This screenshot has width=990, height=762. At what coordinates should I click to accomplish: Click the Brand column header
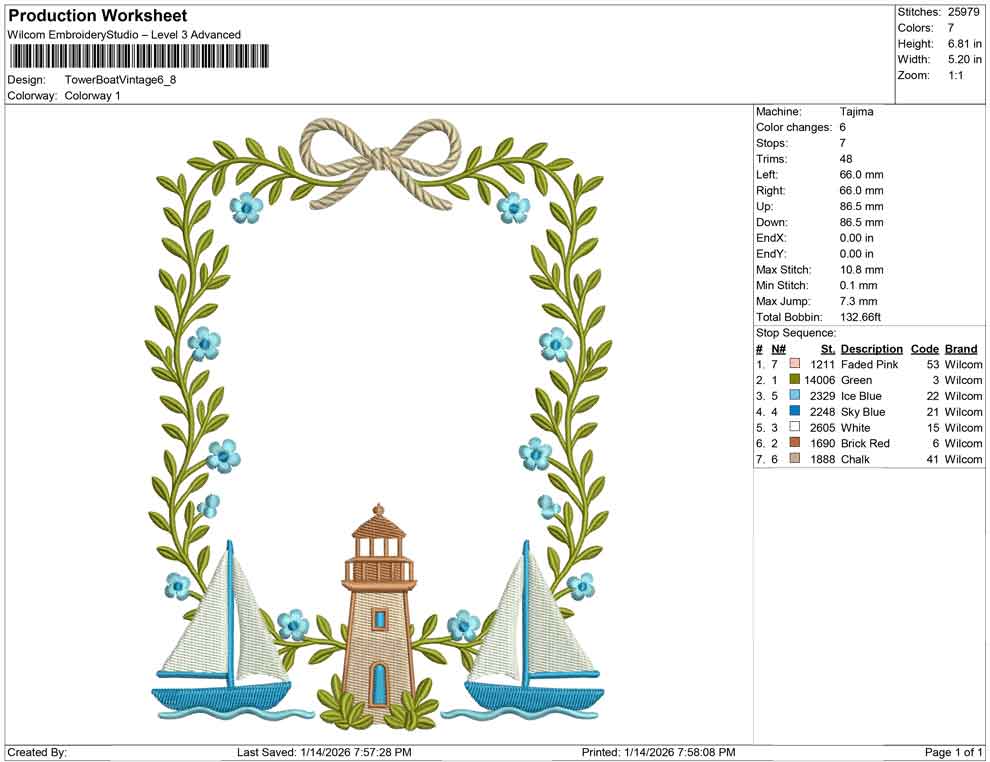coord(960,349)
